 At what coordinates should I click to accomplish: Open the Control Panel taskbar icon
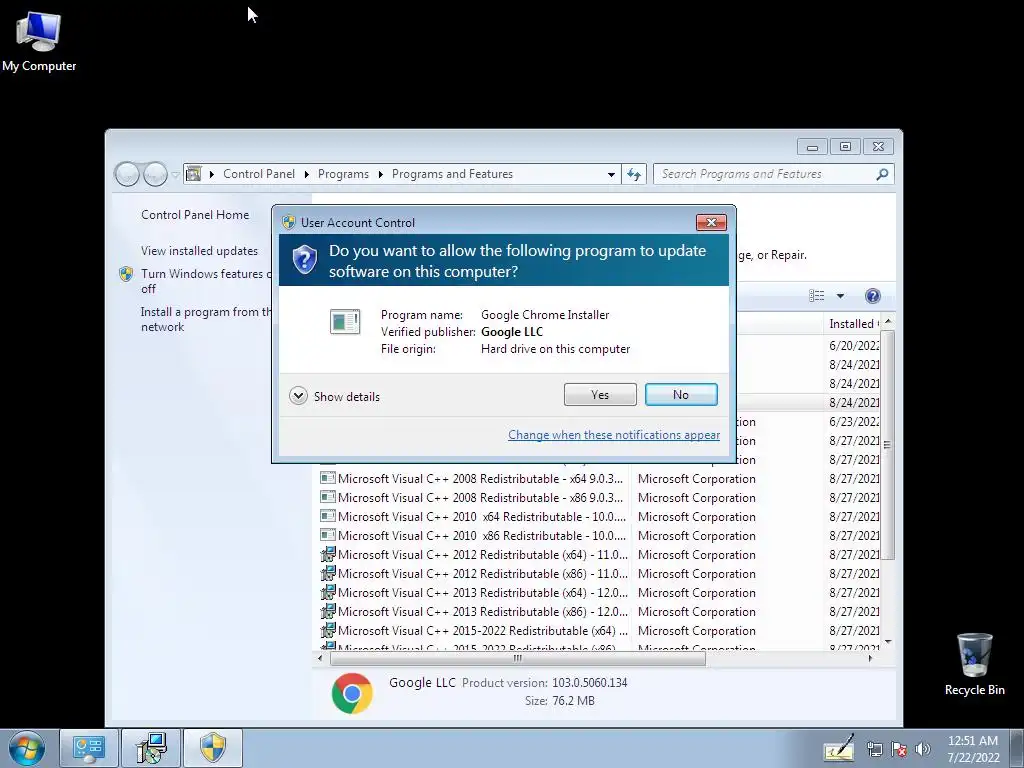click(x=89, y=748)
